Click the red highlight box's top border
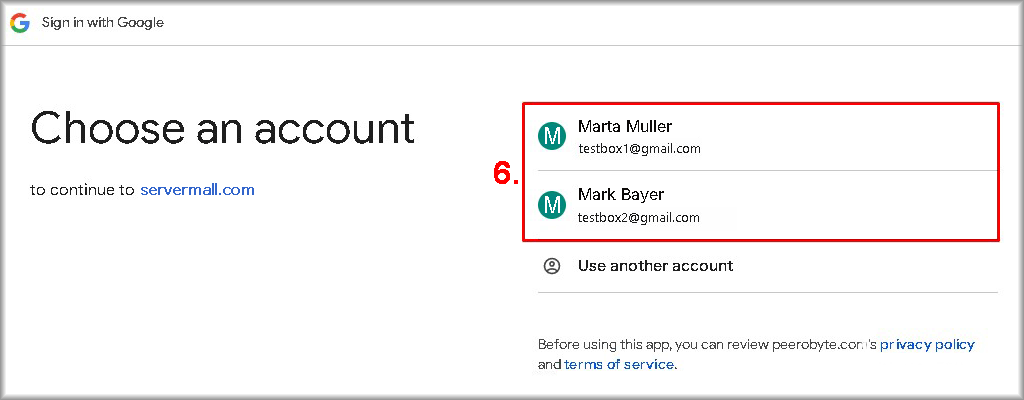This screenshot has height=400, width=1024. coord(760,103)
